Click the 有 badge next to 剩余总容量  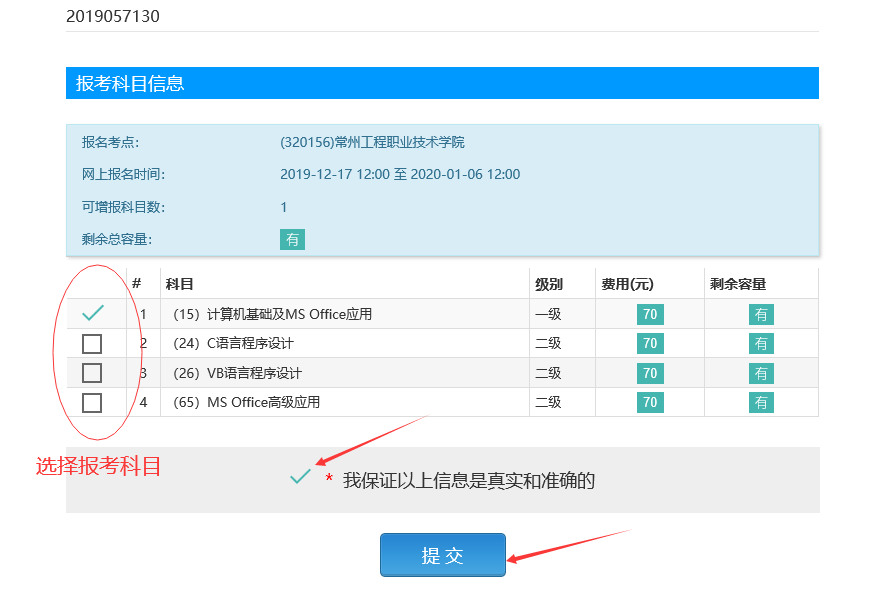tap(292, 239)
